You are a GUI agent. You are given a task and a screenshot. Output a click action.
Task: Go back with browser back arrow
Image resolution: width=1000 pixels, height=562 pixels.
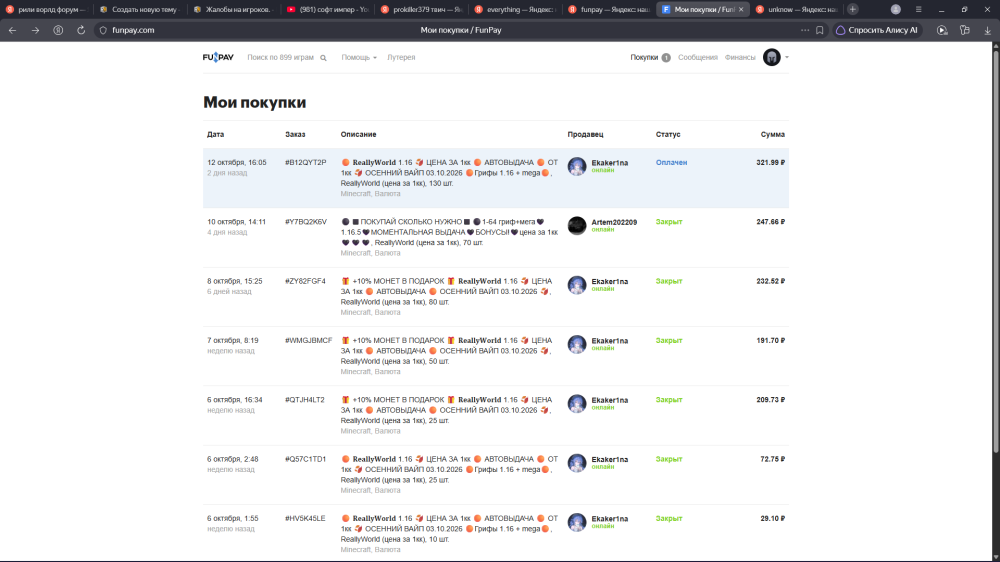point(13,30)
